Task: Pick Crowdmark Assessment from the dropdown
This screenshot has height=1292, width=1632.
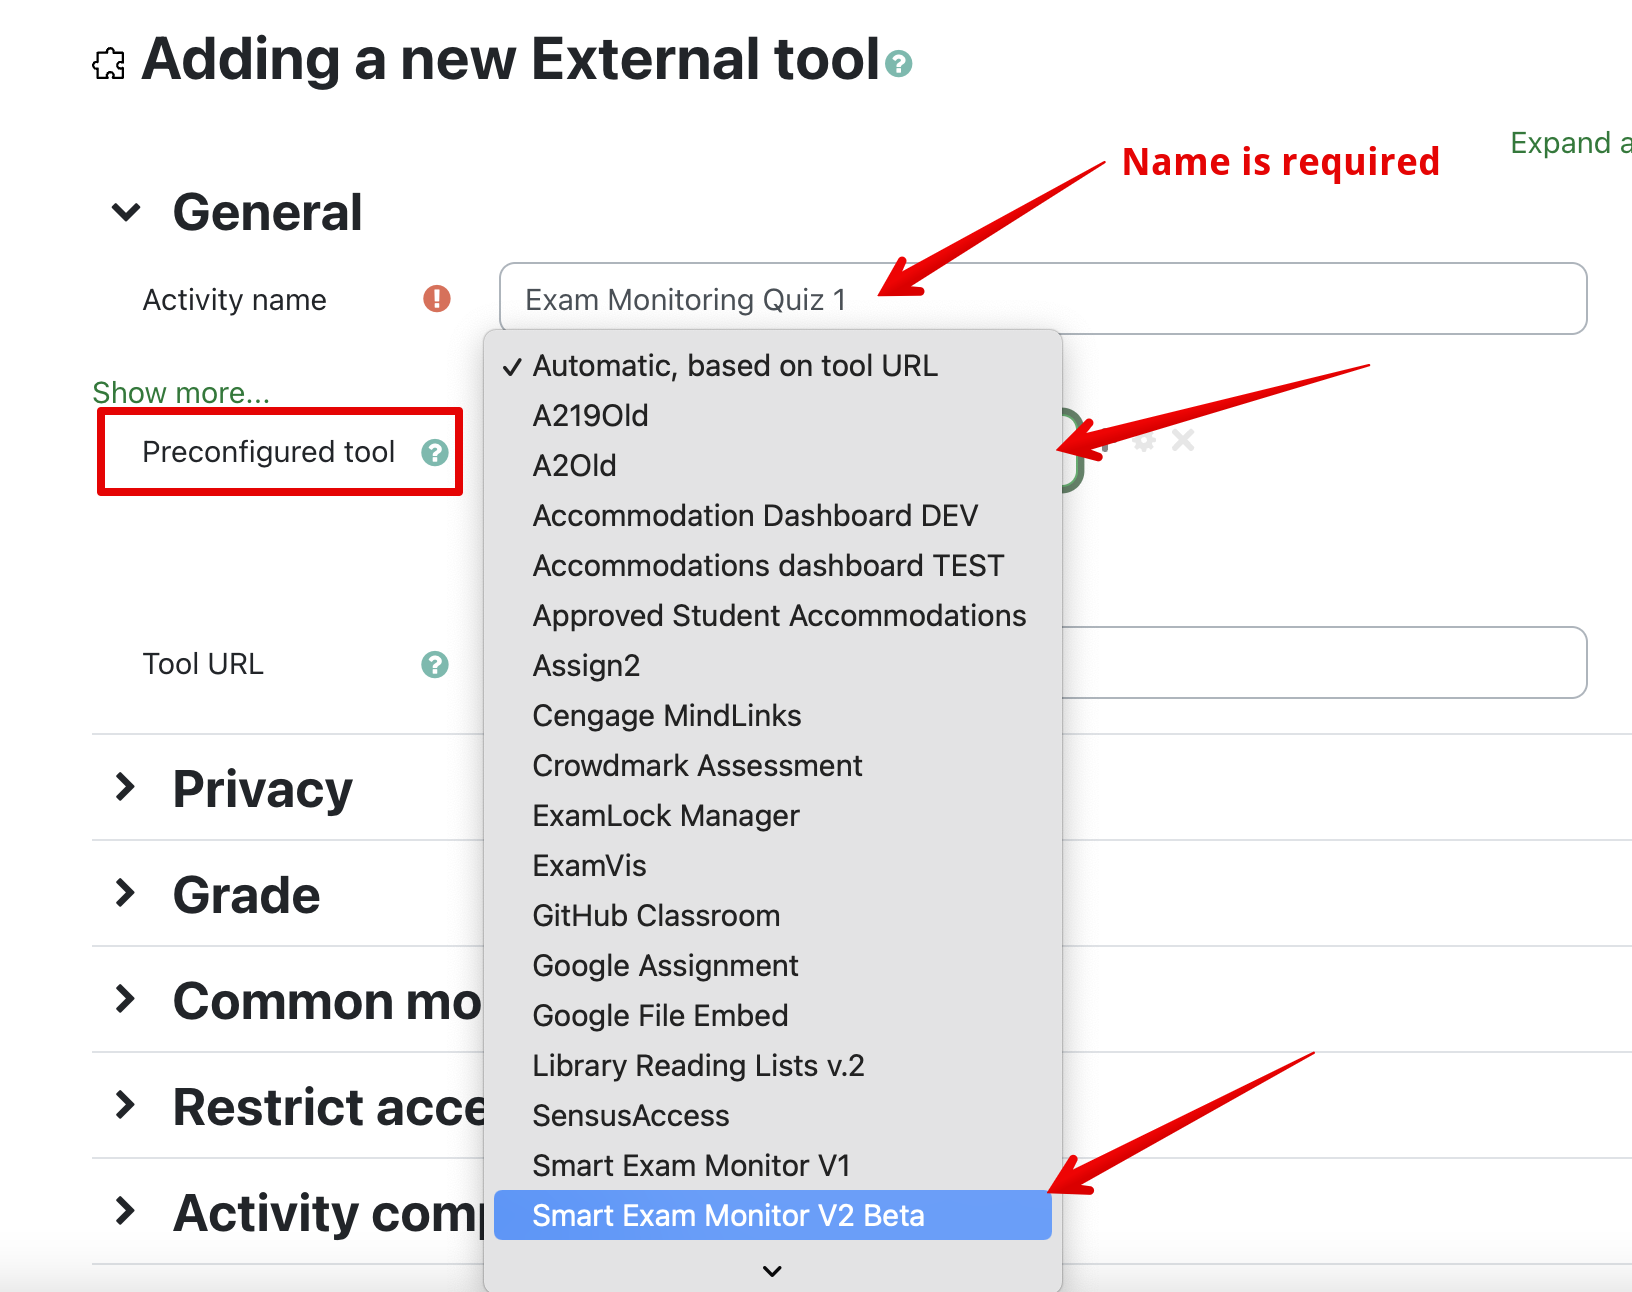Action: pyautogui.click(x=697, y=766)
